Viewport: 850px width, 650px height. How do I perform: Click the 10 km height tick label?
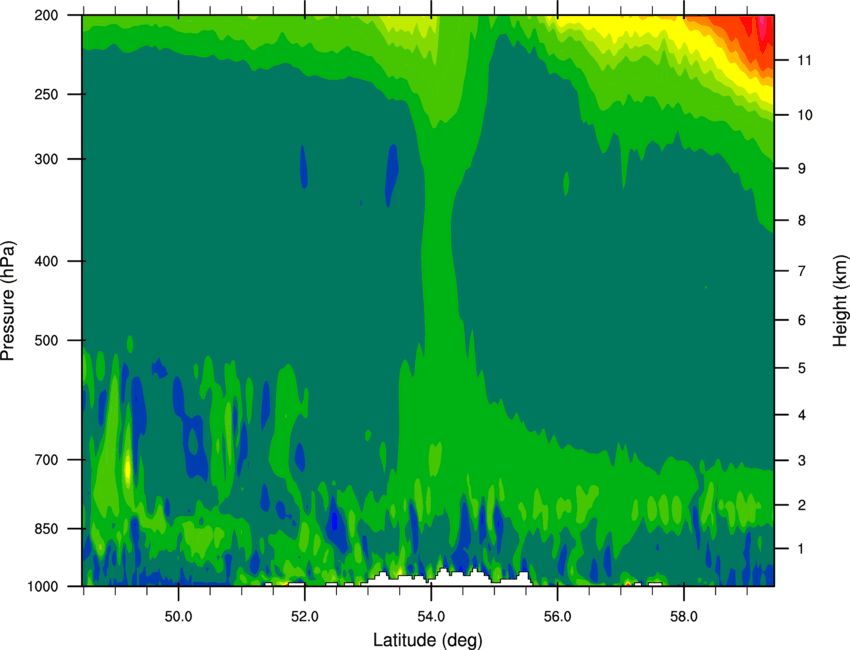(x=805, y=115)
